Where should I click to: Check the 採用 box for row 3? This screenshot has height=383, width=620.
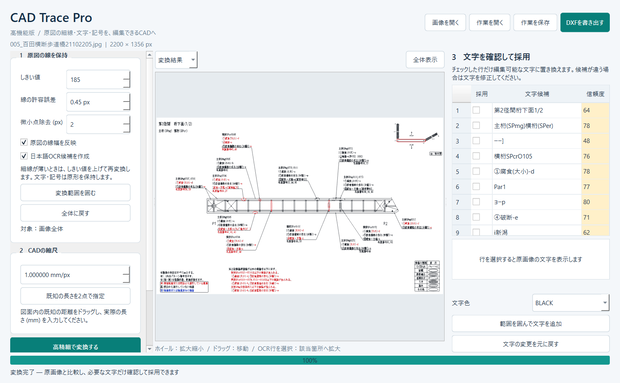point(476,141)
